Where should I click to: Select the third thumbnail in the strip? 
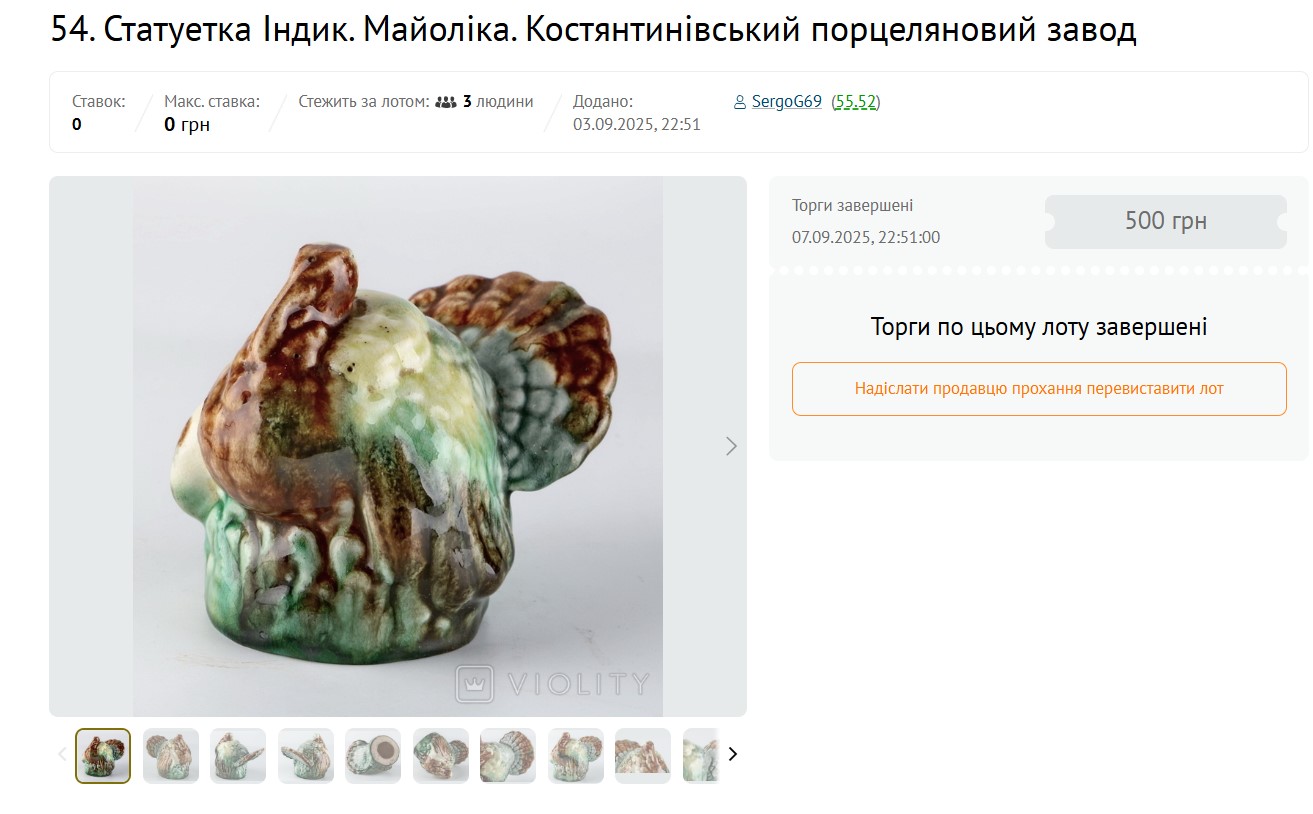[238, 756]
